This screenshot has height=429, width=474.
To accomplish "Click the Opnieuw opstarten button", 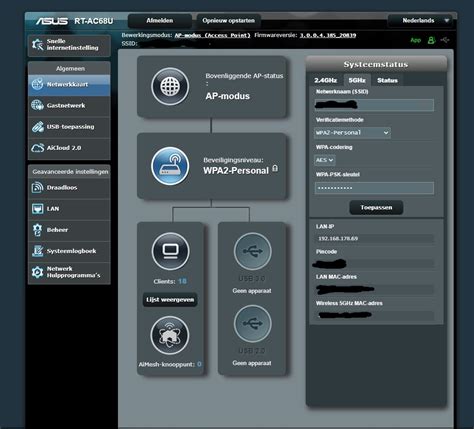I will coord(228,21).
